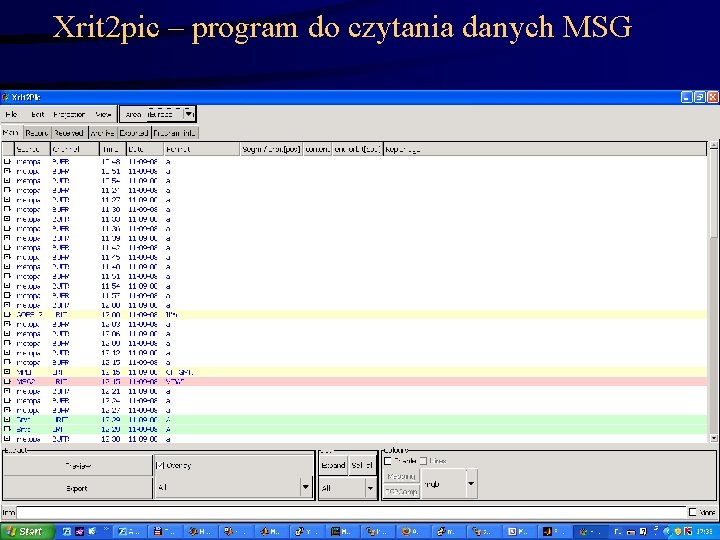The image size is (720, 540).
Task: Open the export All dropdown
Action: point(305,487)
